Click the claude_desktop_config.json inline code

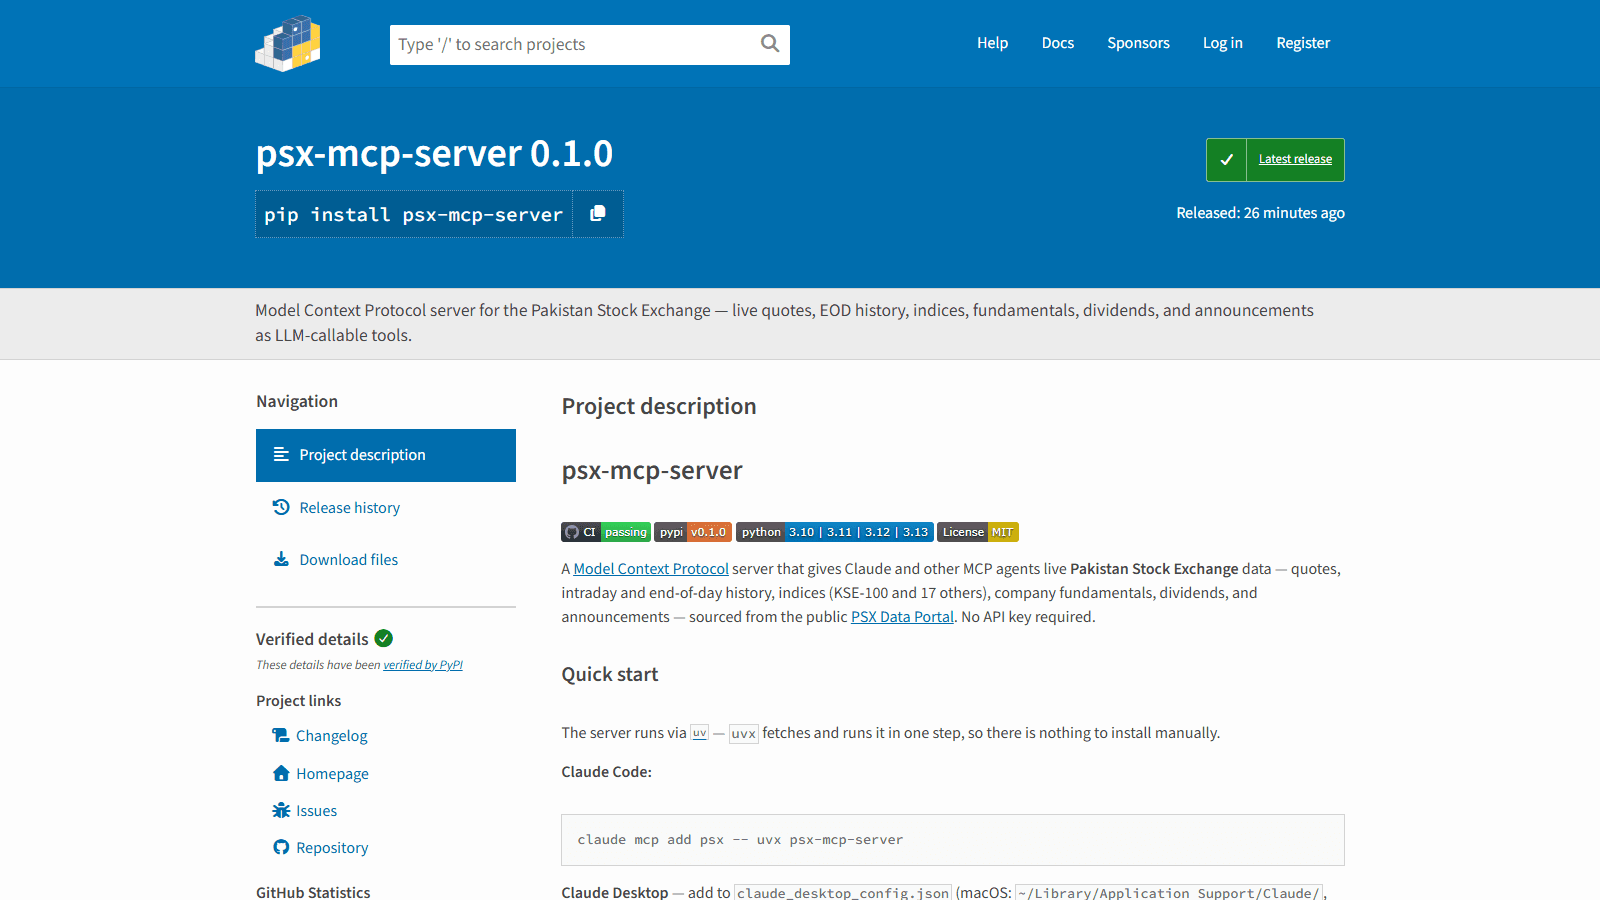pos(843,893)
